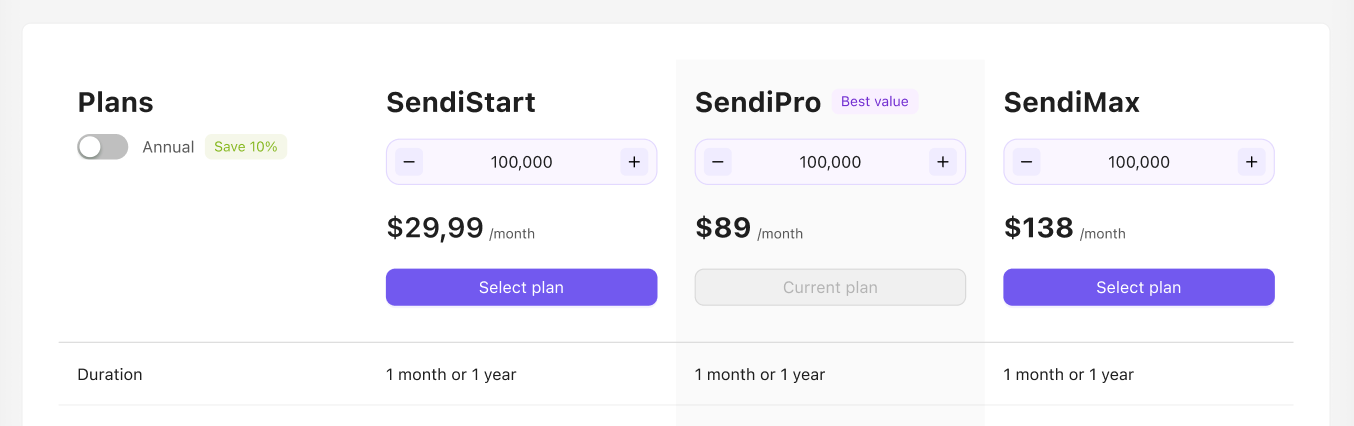Click the disabled Current plan button
This screenshot has width=1354, height=426.
click(x=830, y=287)
